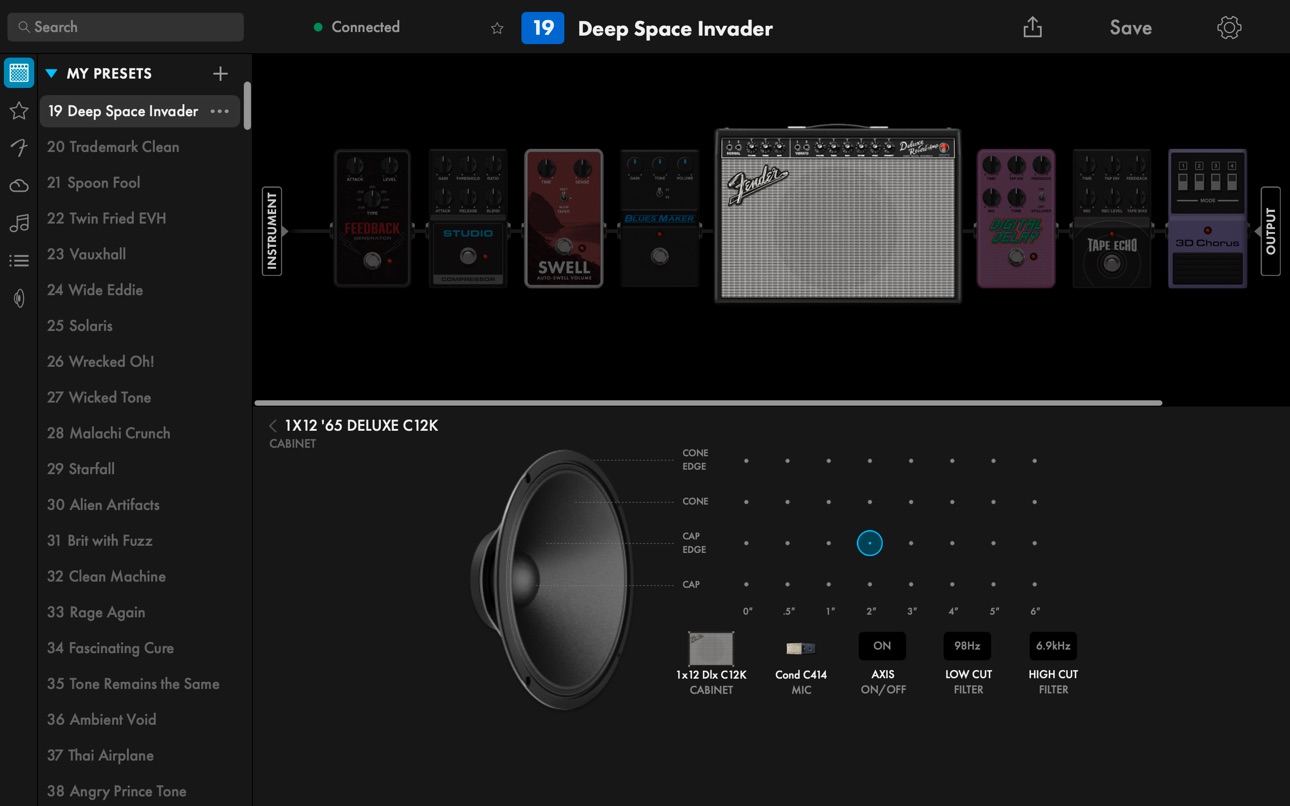
Task: Collapse the MY PRESETS section
Action: click(x=51, y=73)
